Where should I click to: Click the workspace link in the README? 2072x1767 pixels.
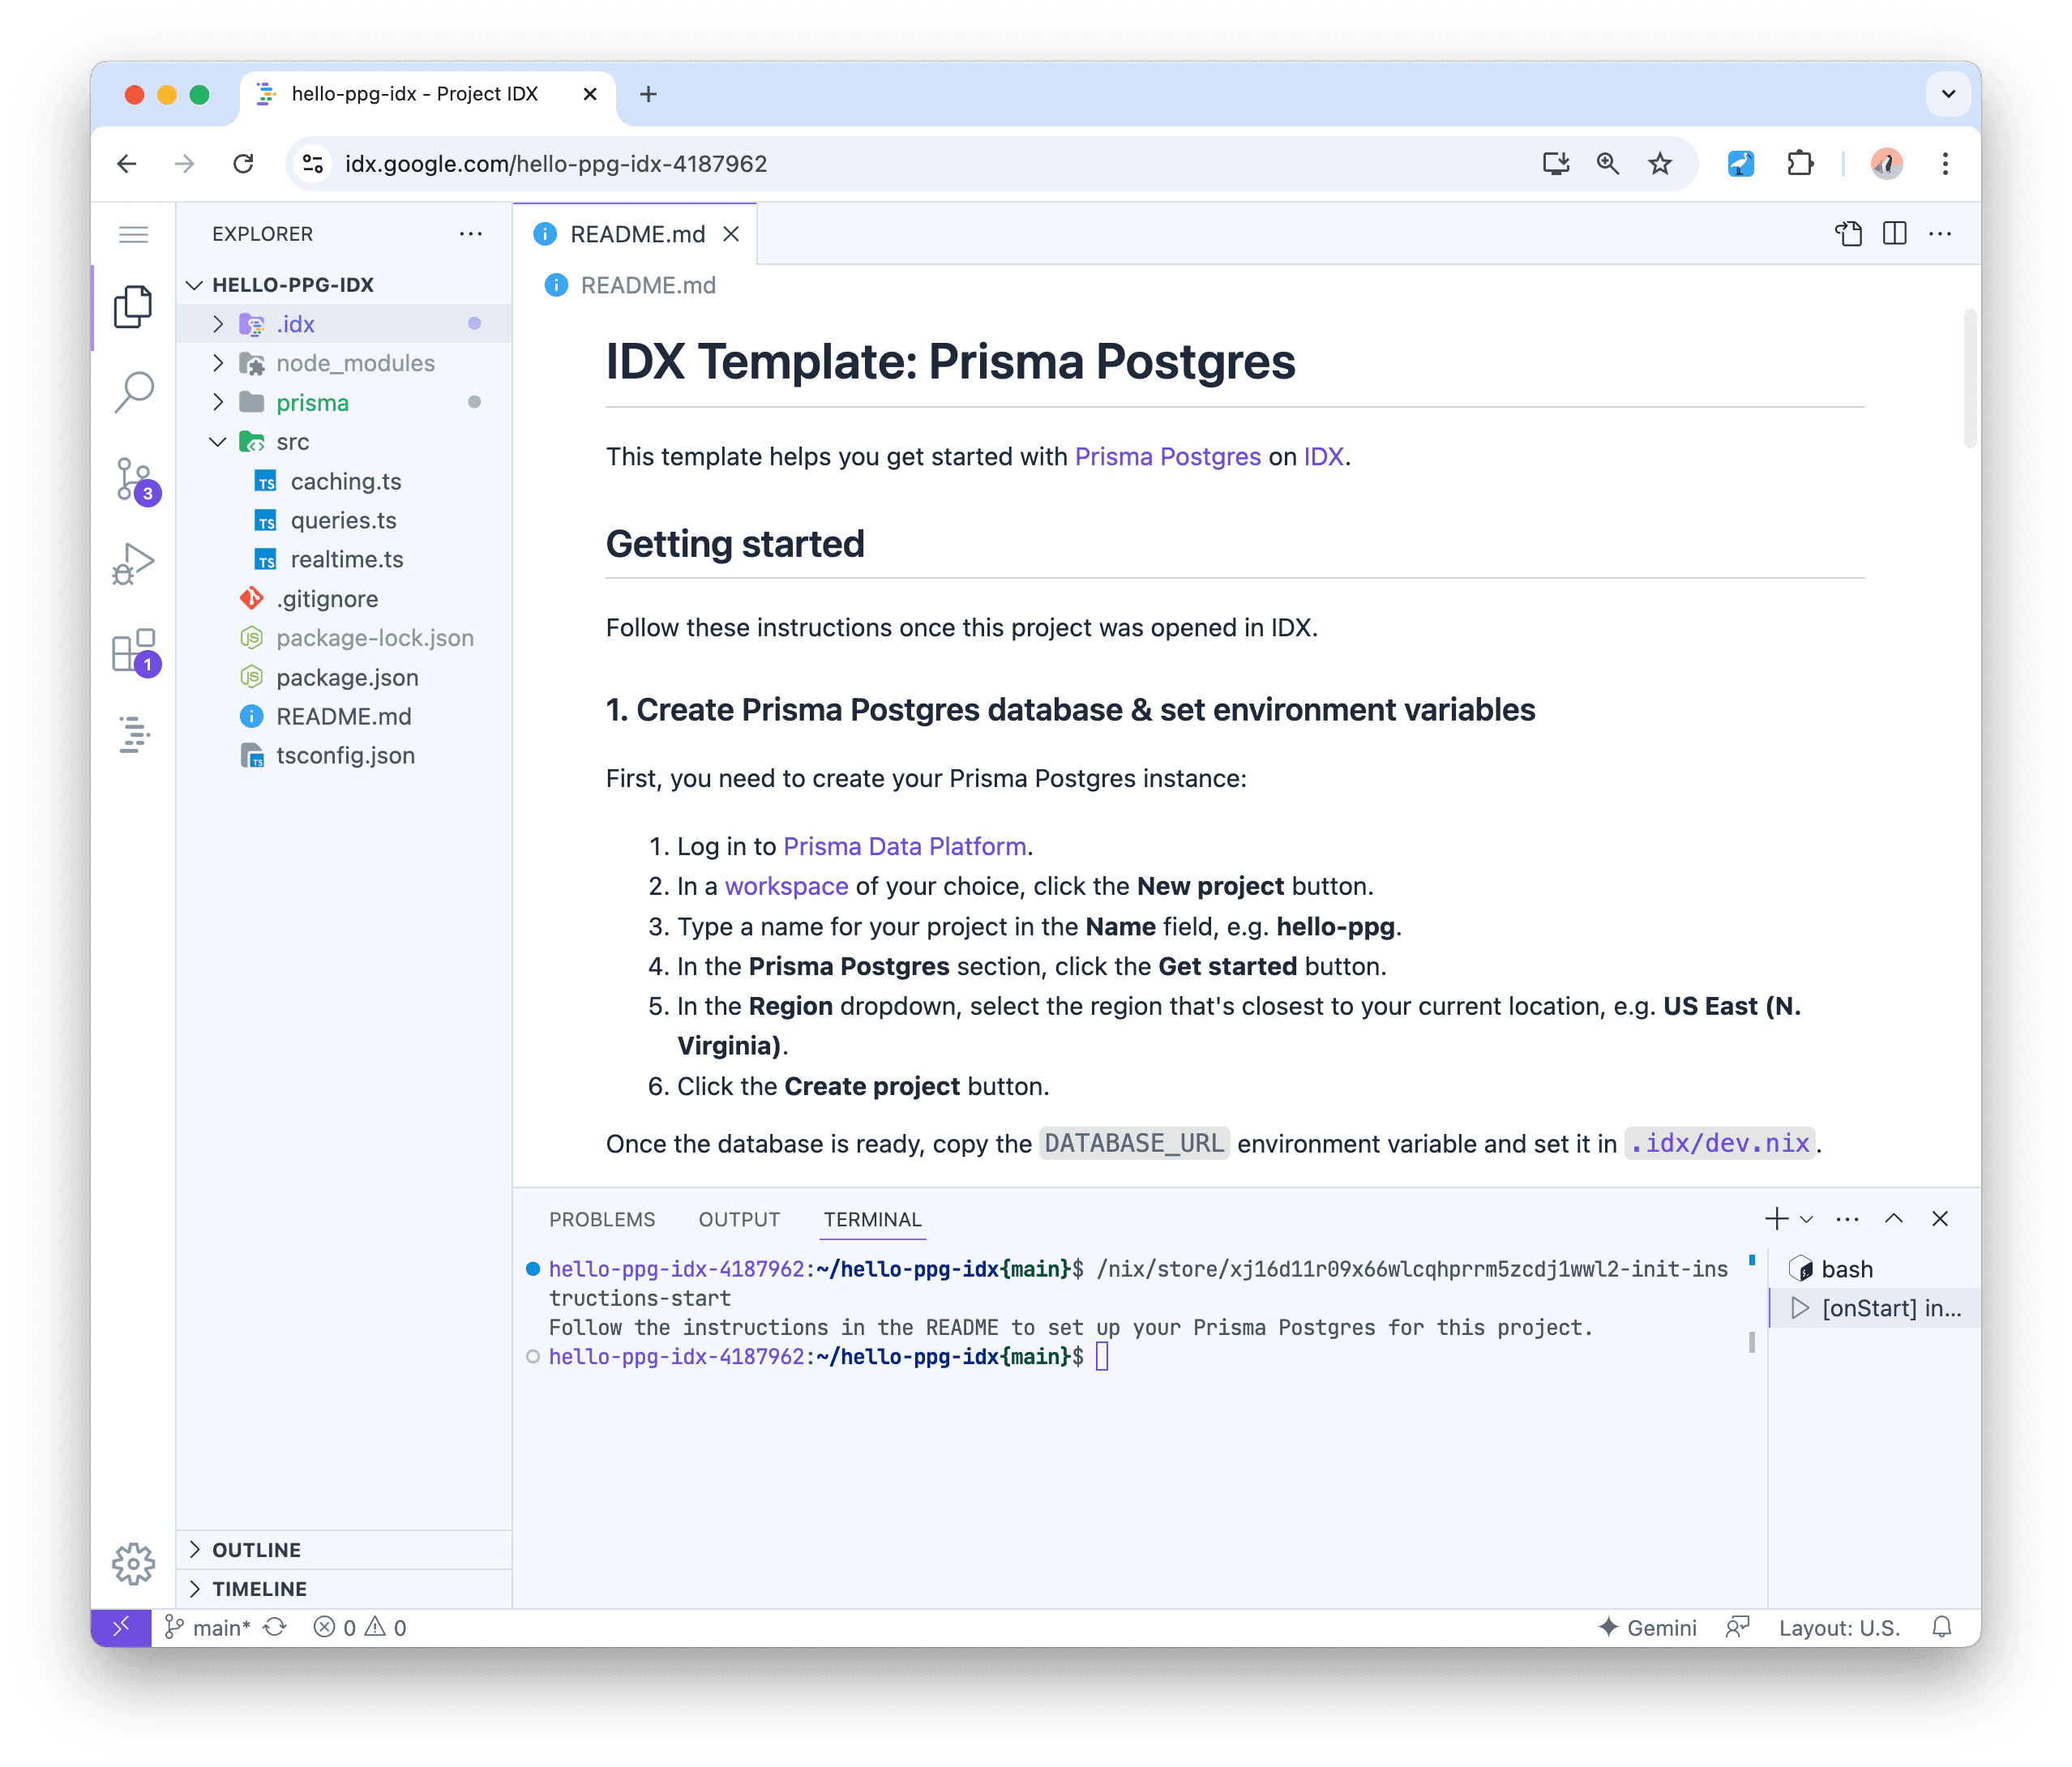pos(786,886)
